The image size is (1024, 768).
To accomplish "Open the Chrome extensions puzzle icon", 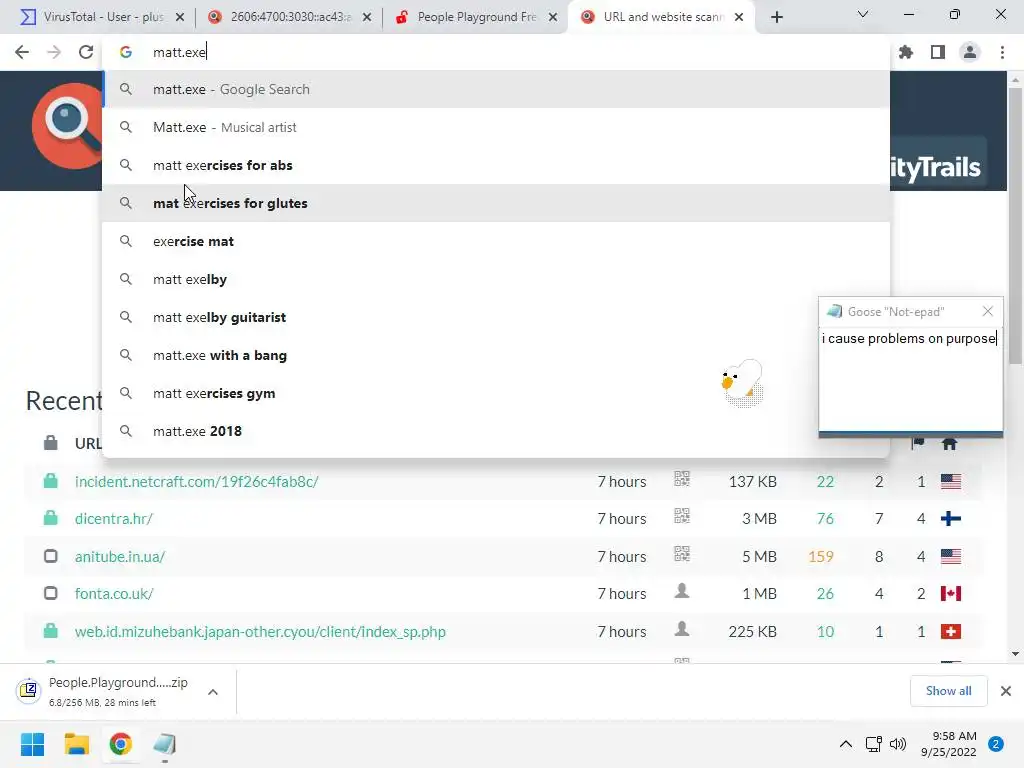I will pos(906,52).
